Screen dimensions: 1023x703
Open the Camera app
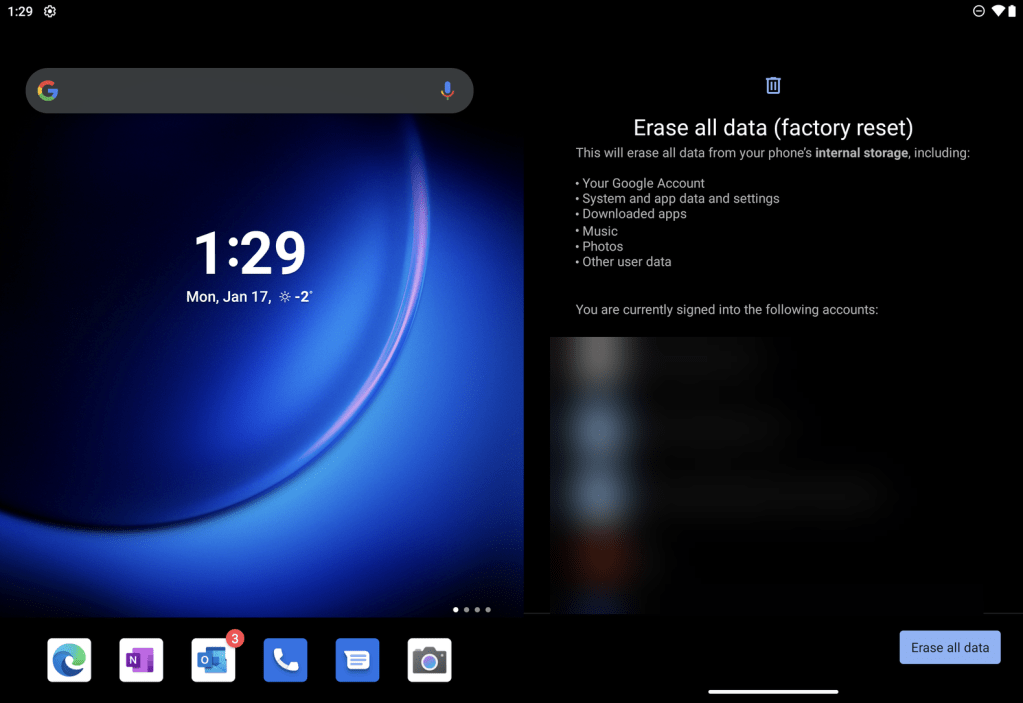(429, 660)
